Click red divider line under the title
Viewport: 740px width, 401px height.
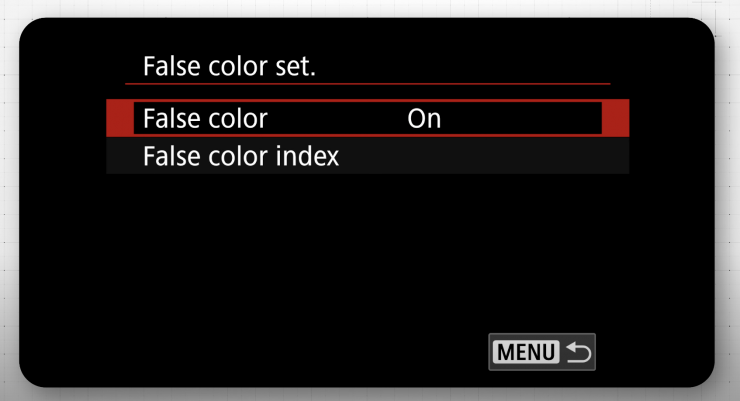pyautogui.click(x=367, y=83)
